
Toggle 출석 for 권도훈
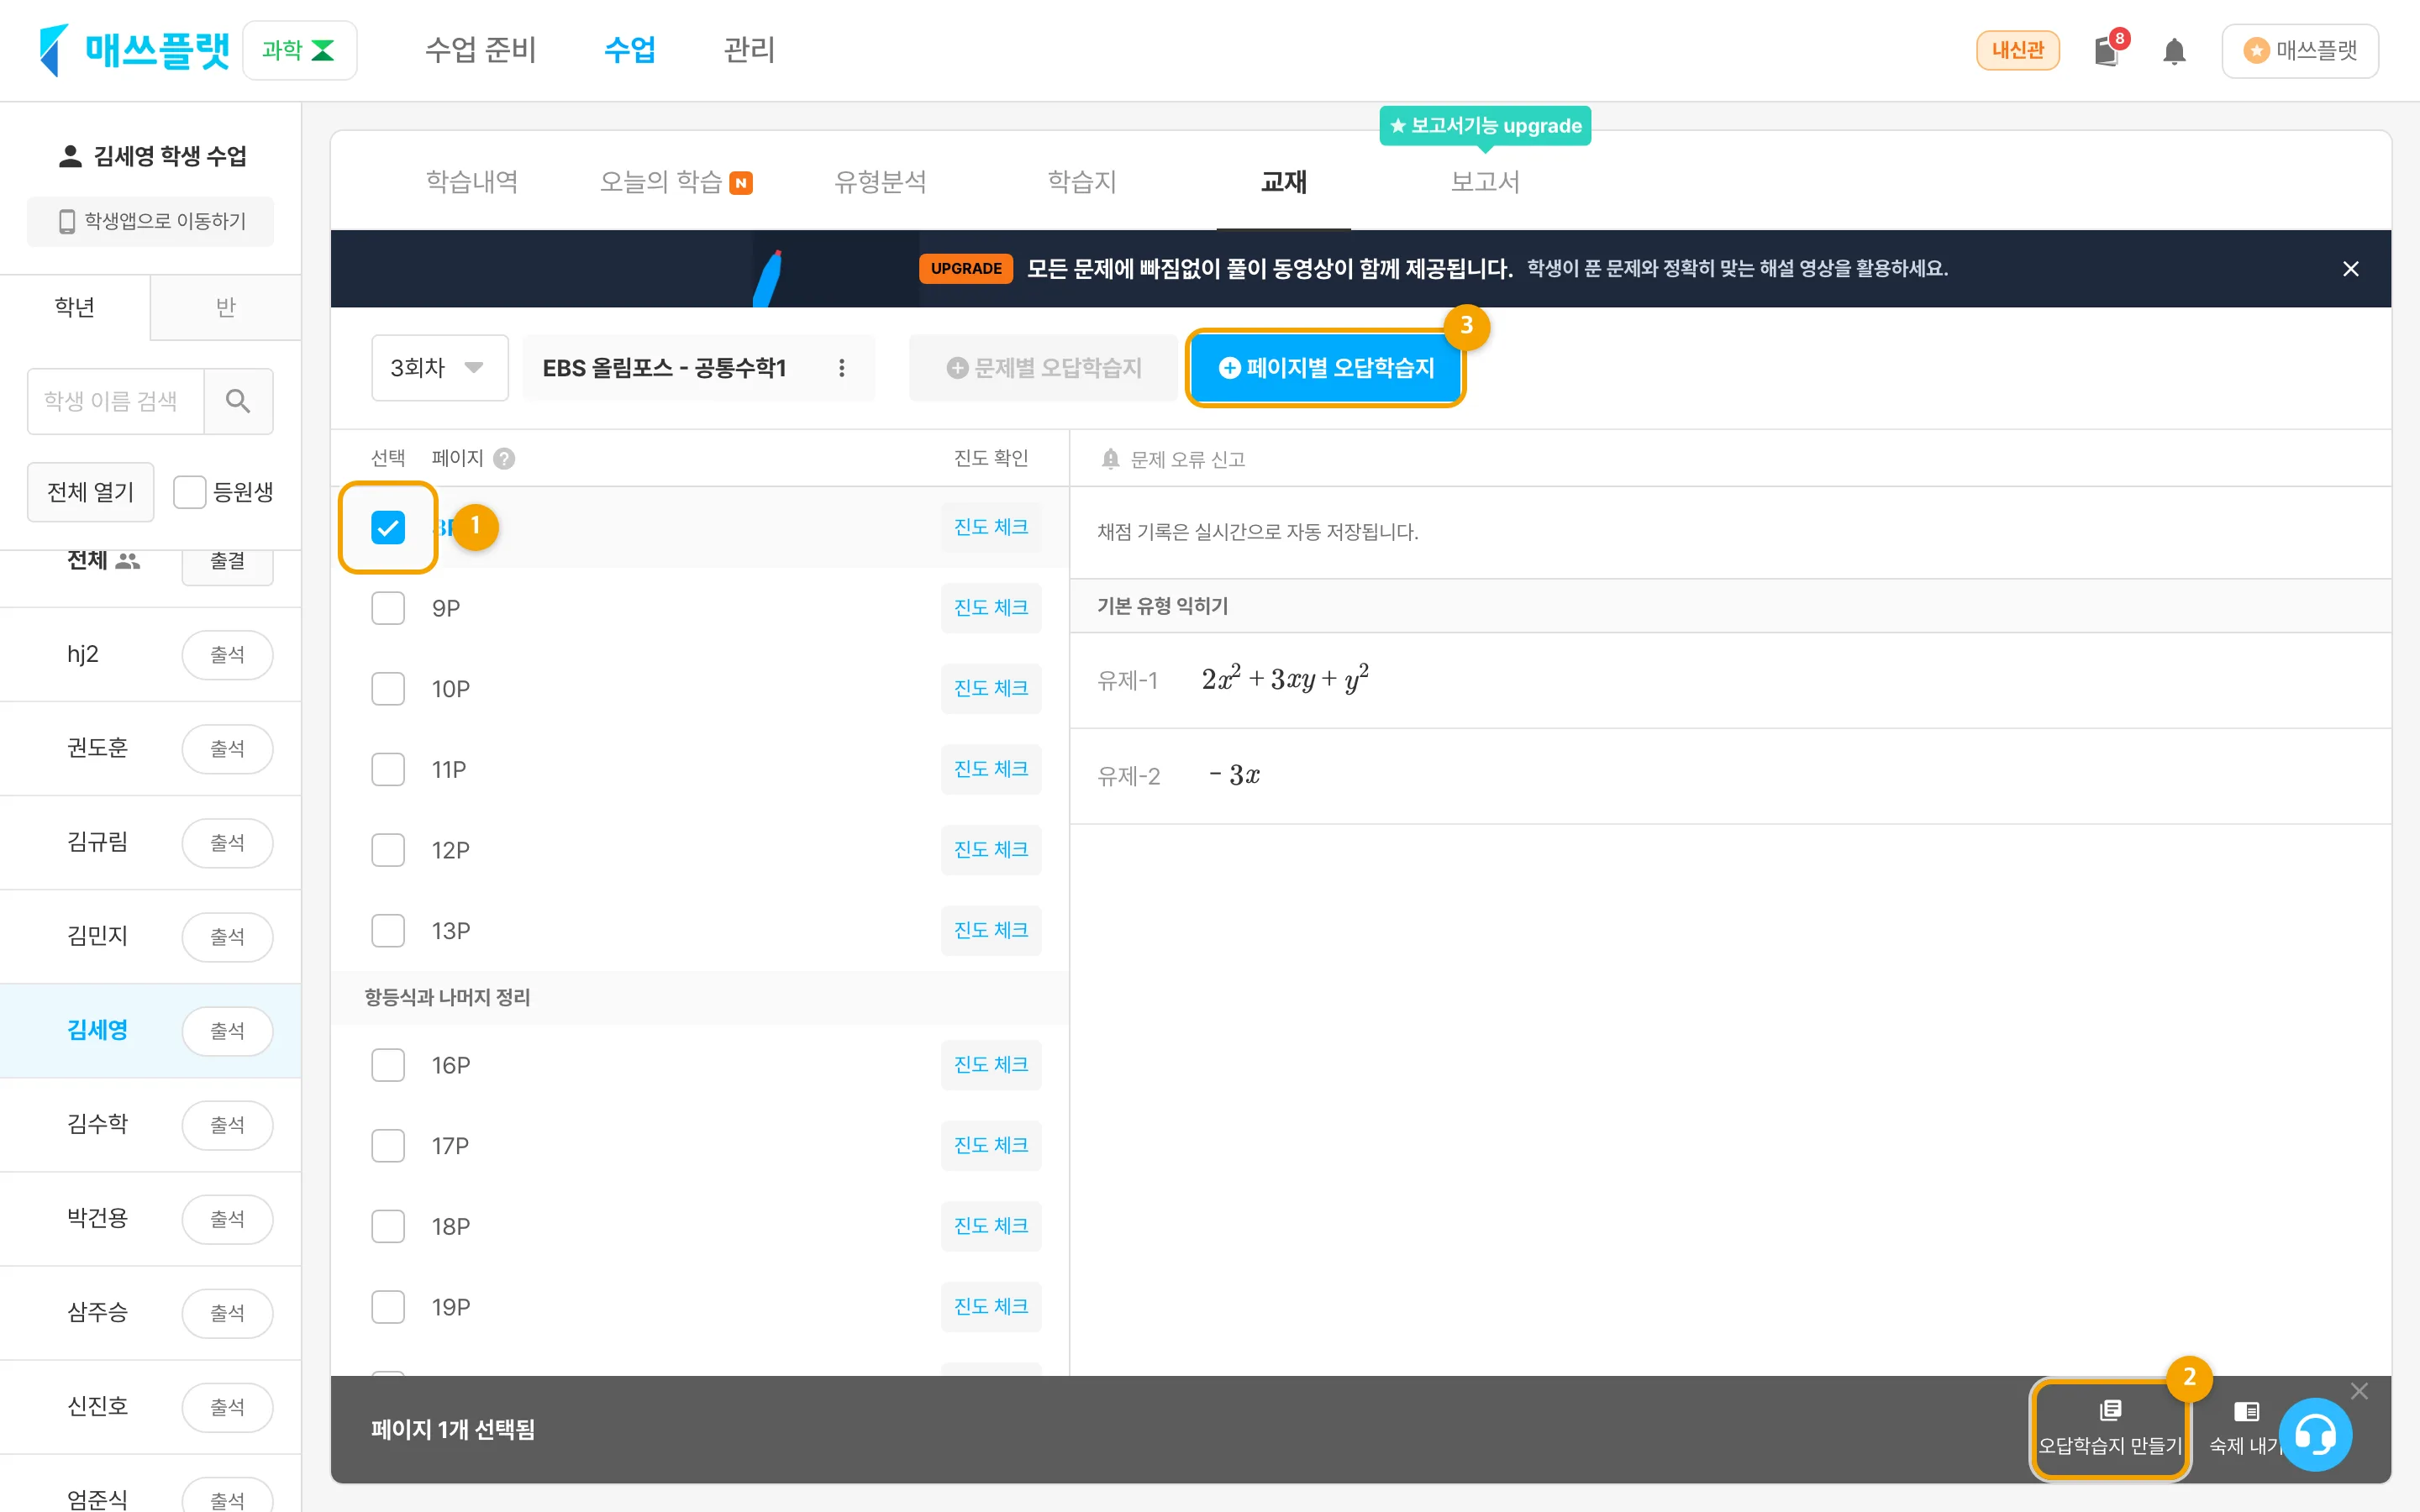click(227, 749)
